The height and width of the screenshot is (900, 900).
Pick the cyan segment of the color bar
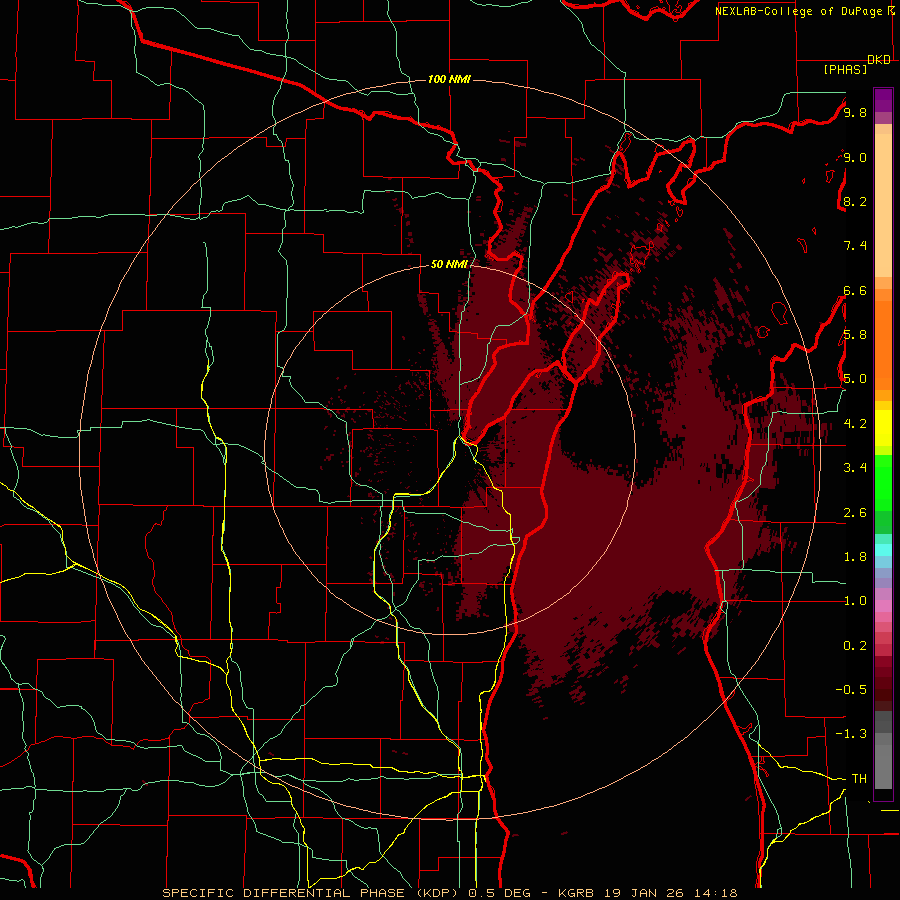(883, 550)
